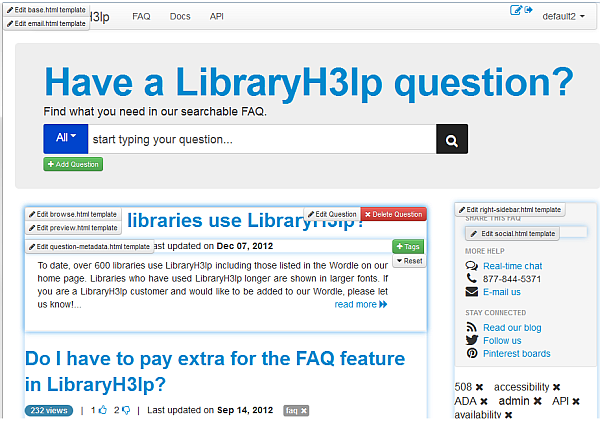Screen dimensions: 600x421
Task: Click the 508 tag text
Action: pyautogui.click(x=463, y=387)
